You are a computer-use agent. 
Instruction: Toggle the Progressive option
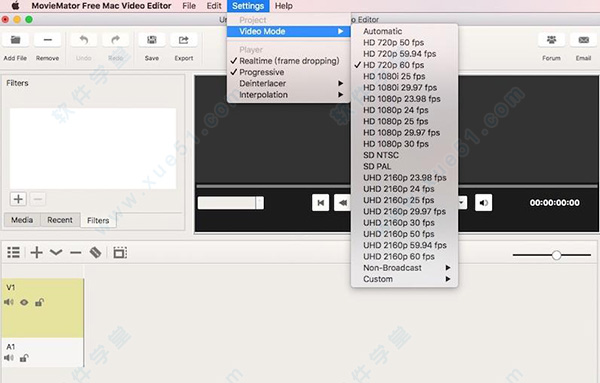pyautogui.click(x=289, y=72)
